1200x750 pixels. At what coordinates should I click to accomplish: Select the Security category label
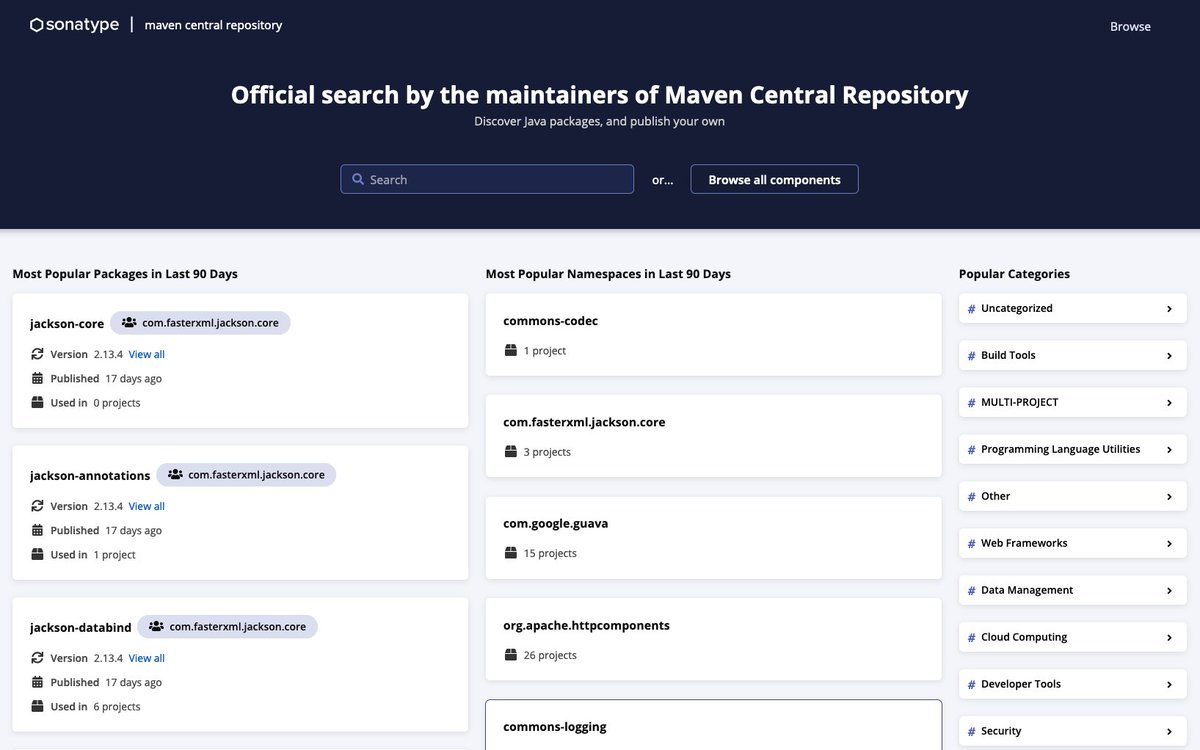1001,731
